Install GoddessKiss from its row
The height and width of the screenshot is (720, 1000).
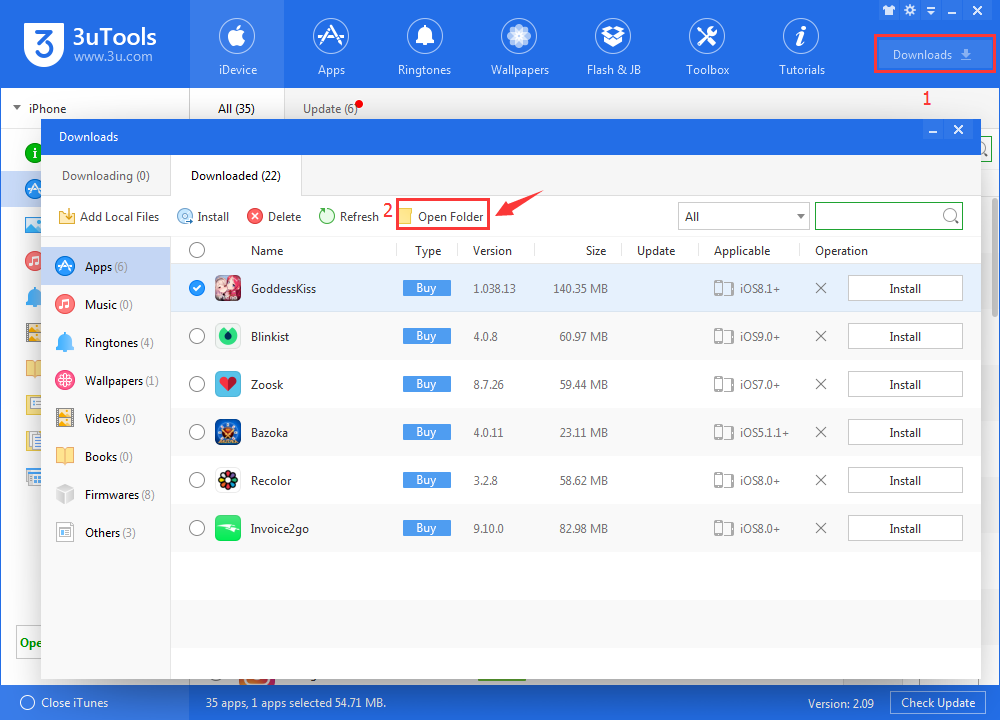point(905,288)
